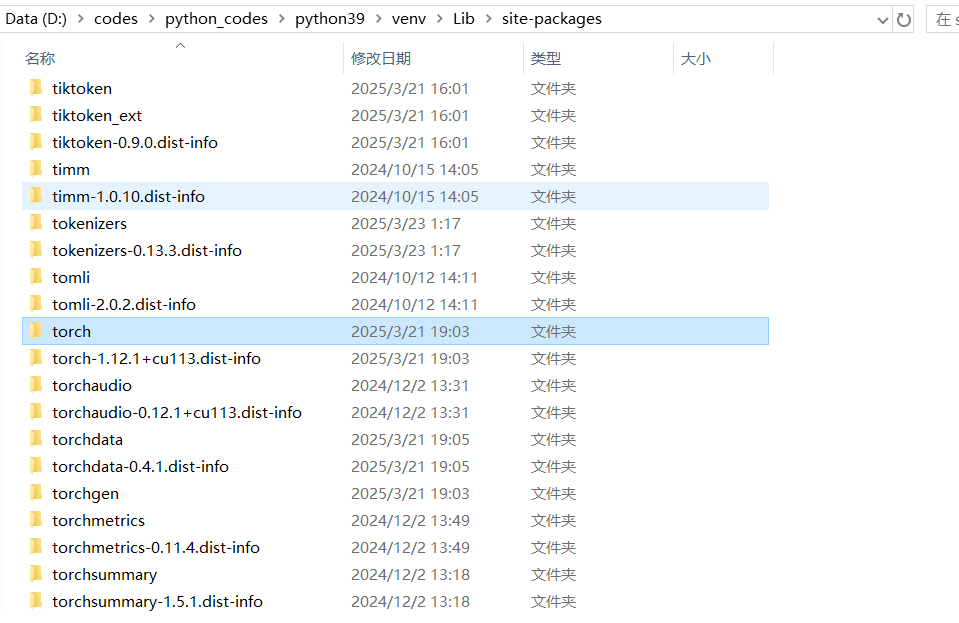Expand the chevron after Lib in path
This screenshot has width=959, height=623.
tap(488, 19)
